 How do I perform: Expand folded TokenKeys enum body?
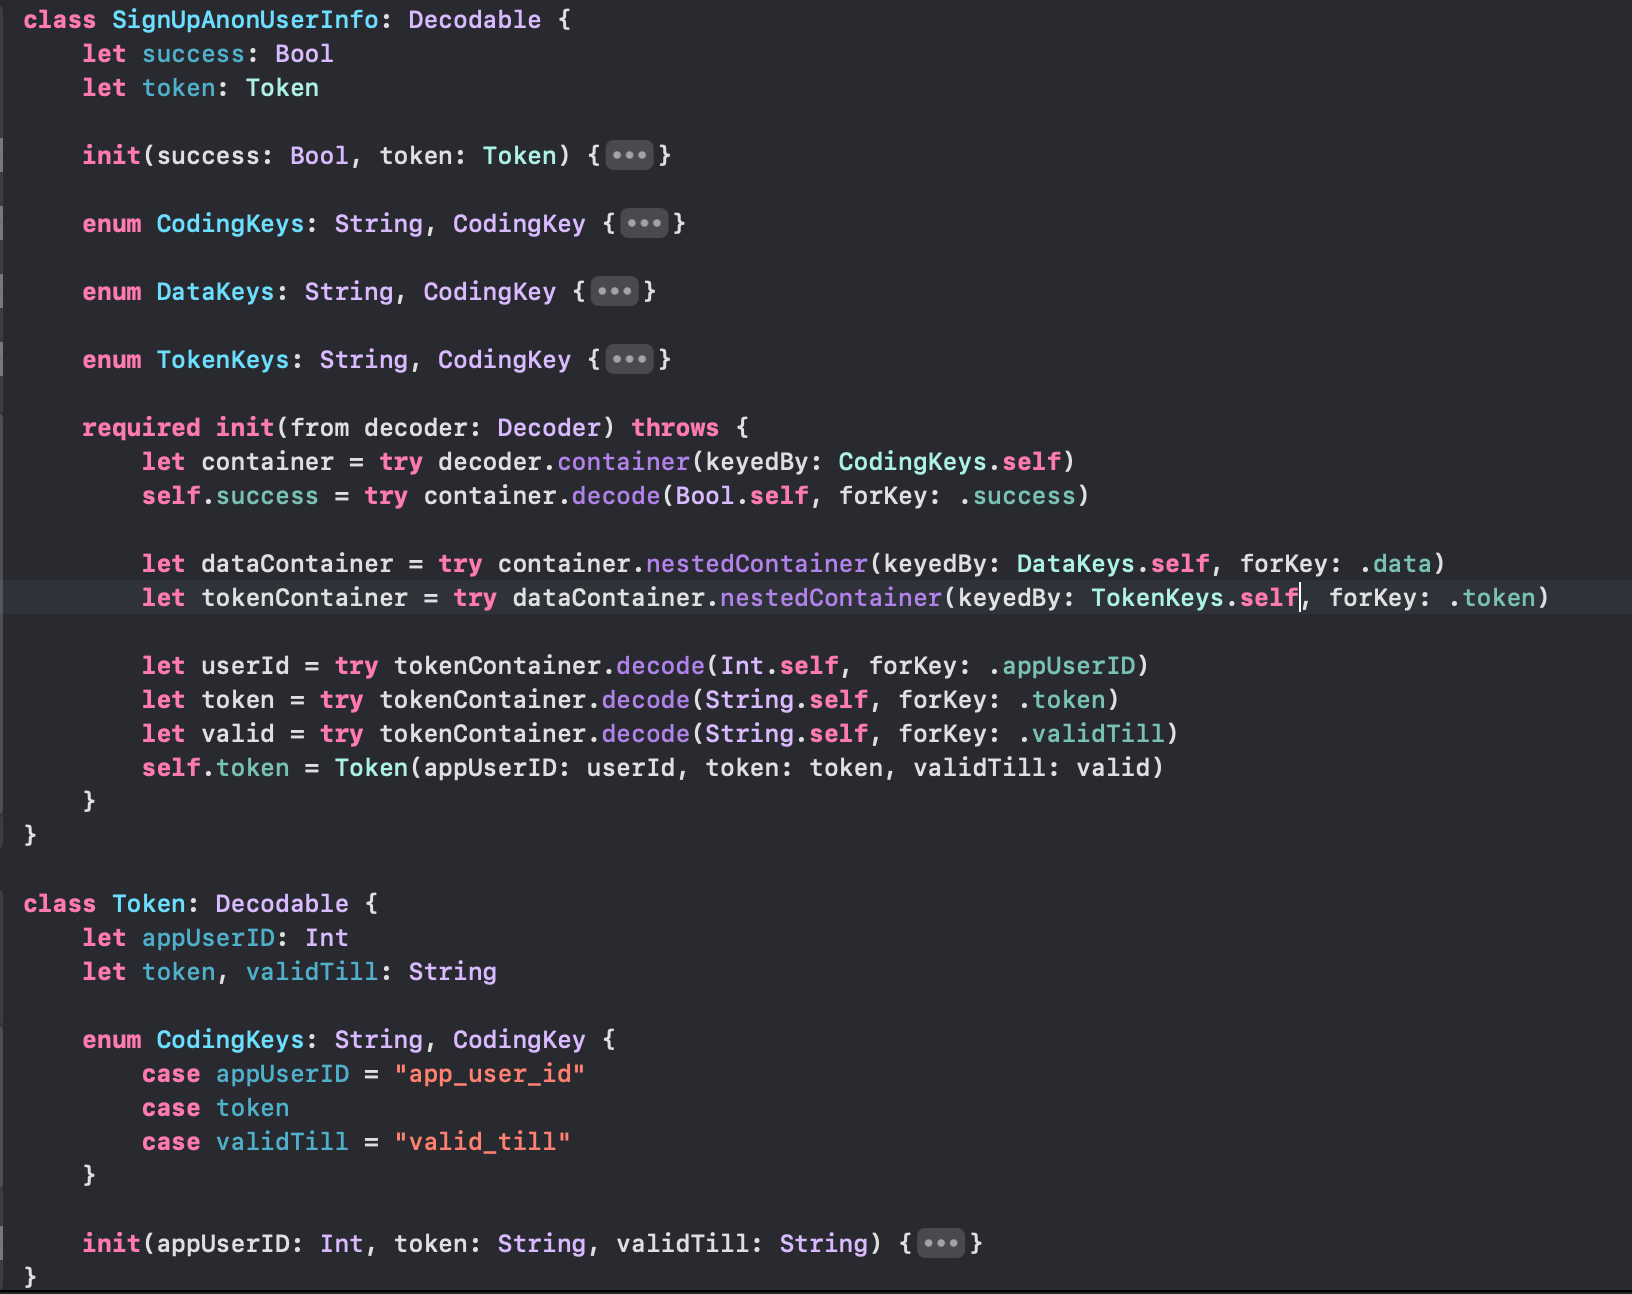tap(629, 360)
